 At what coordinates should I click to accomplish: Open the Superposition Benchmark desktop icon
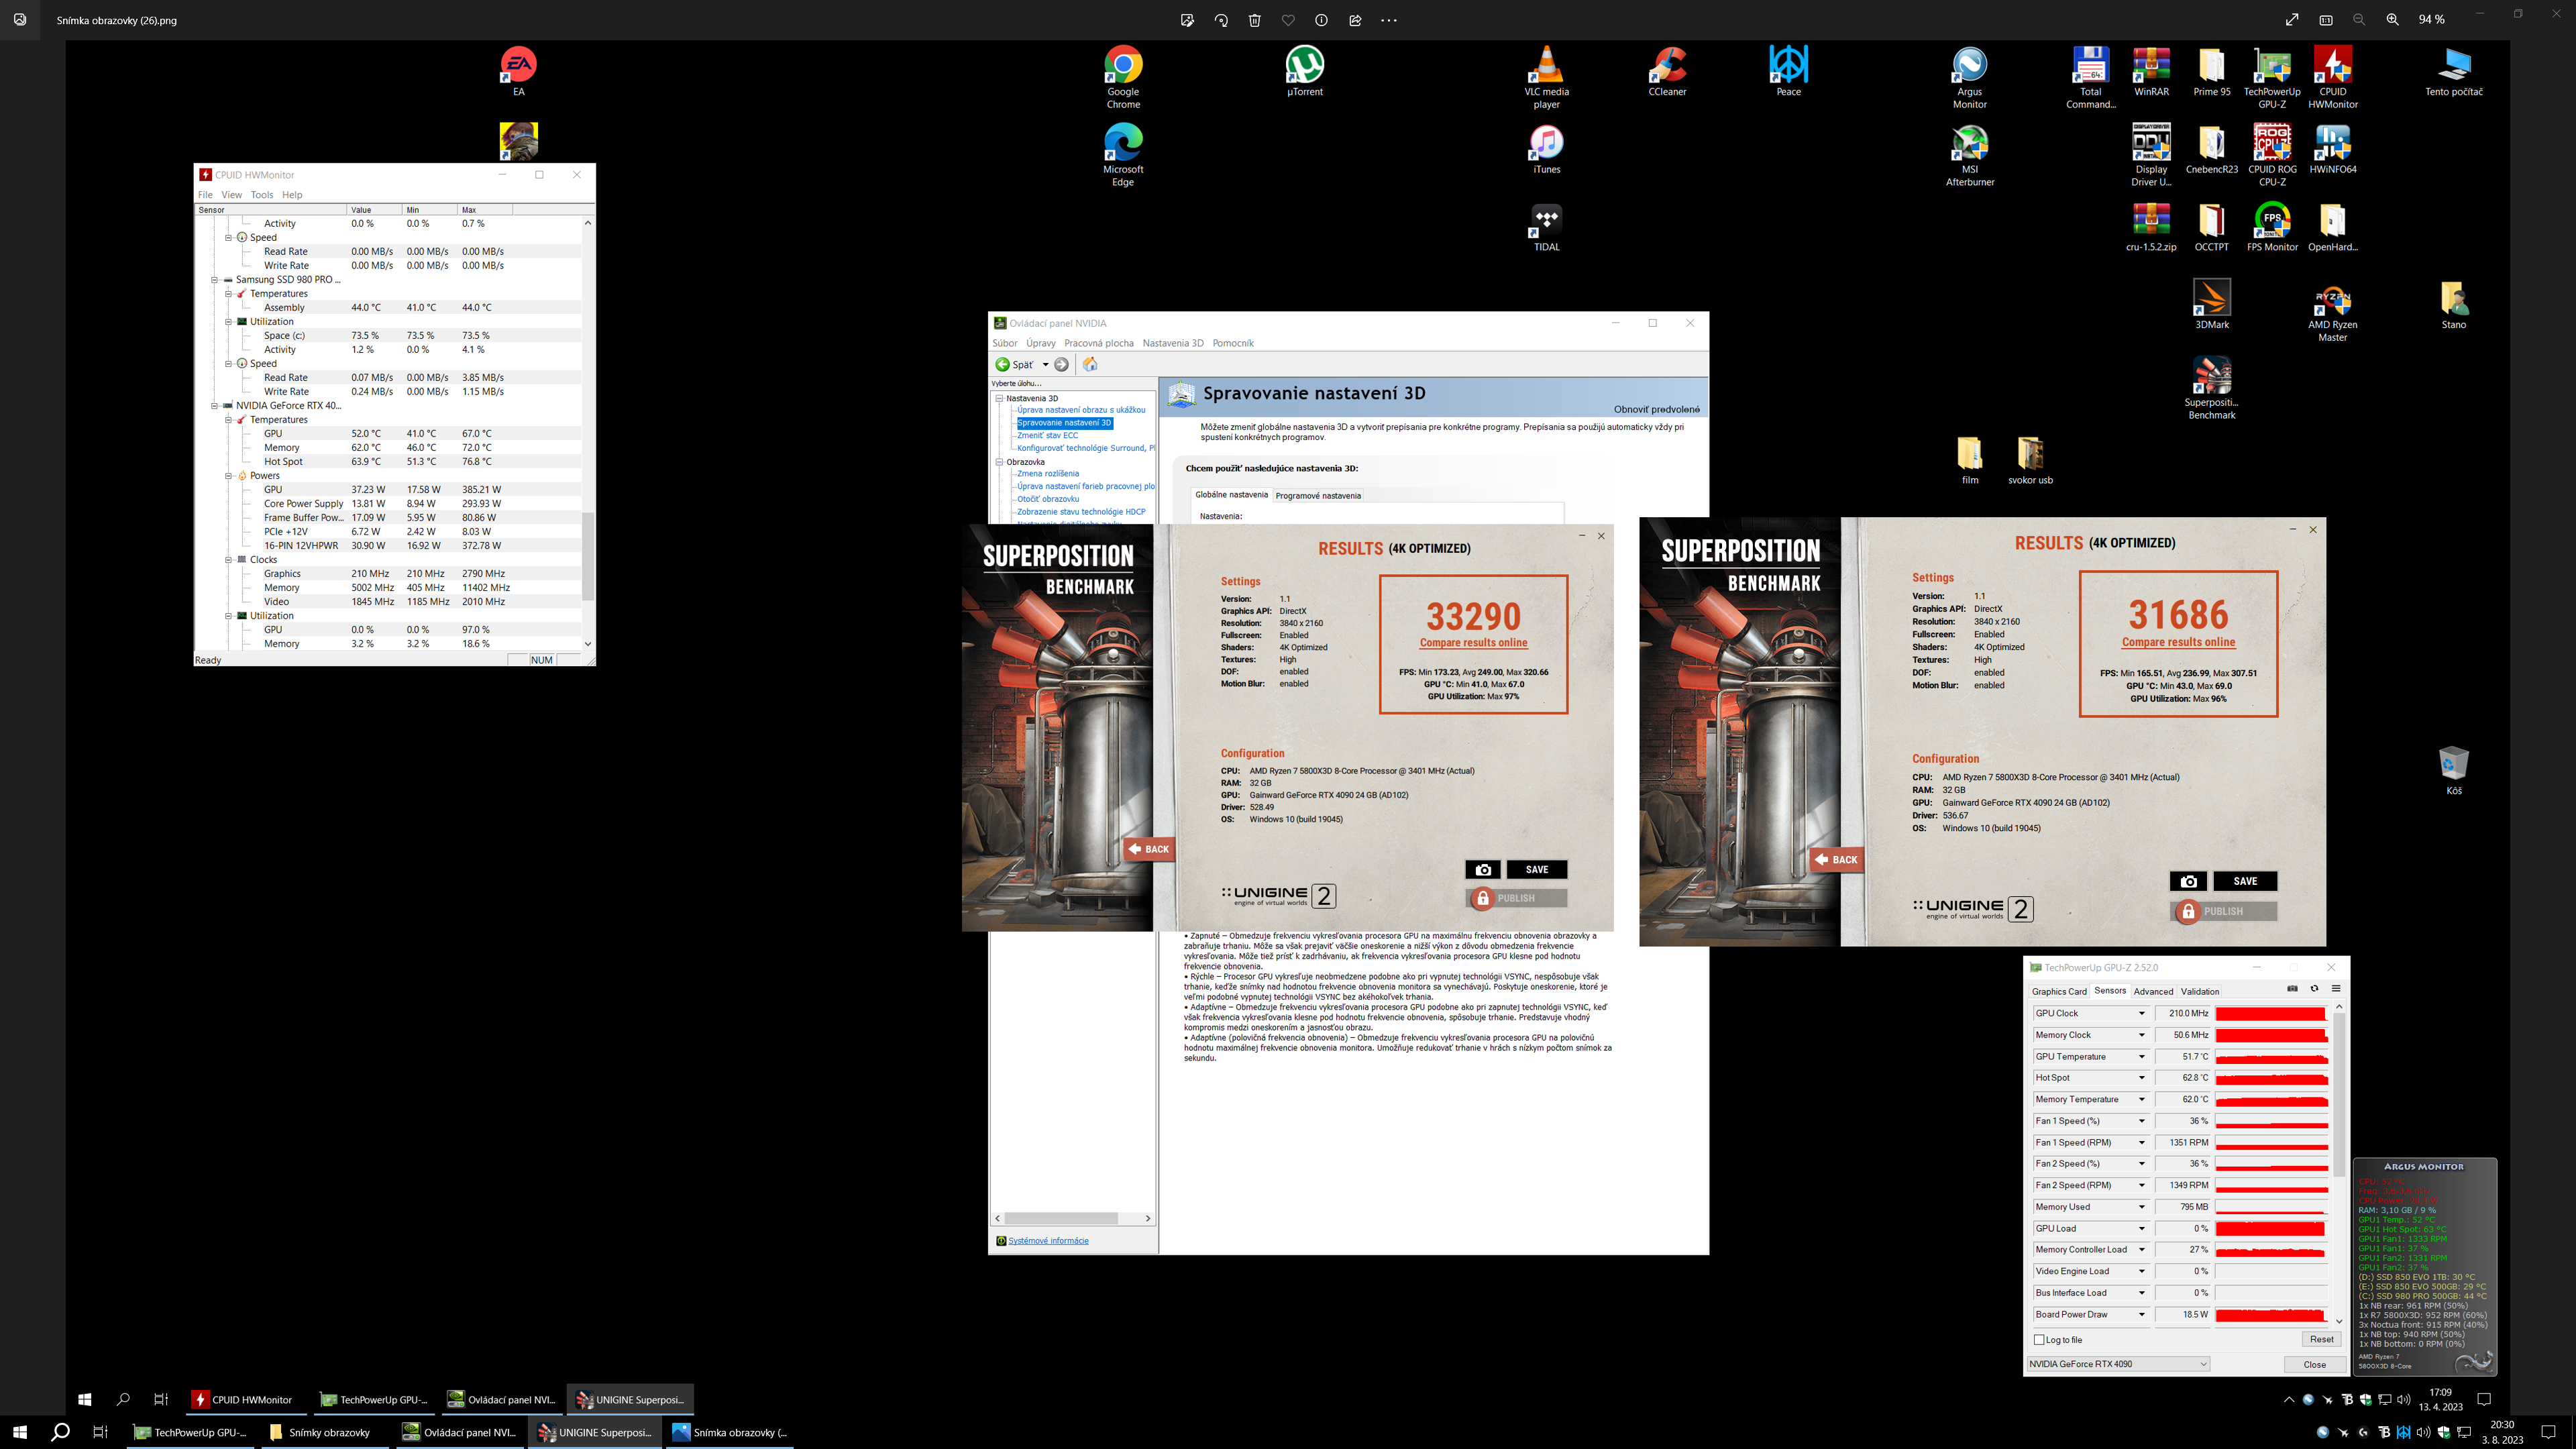2212,388
